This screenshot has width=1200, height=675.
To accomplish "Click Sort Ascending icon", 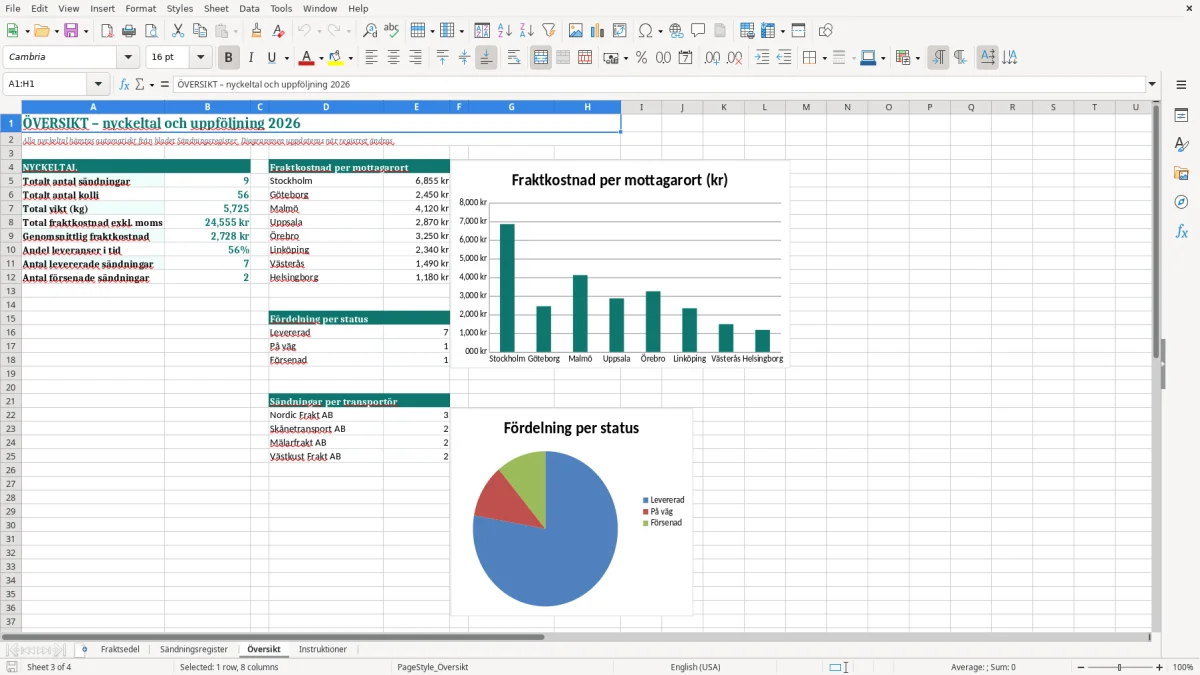I will click(505, 31).
